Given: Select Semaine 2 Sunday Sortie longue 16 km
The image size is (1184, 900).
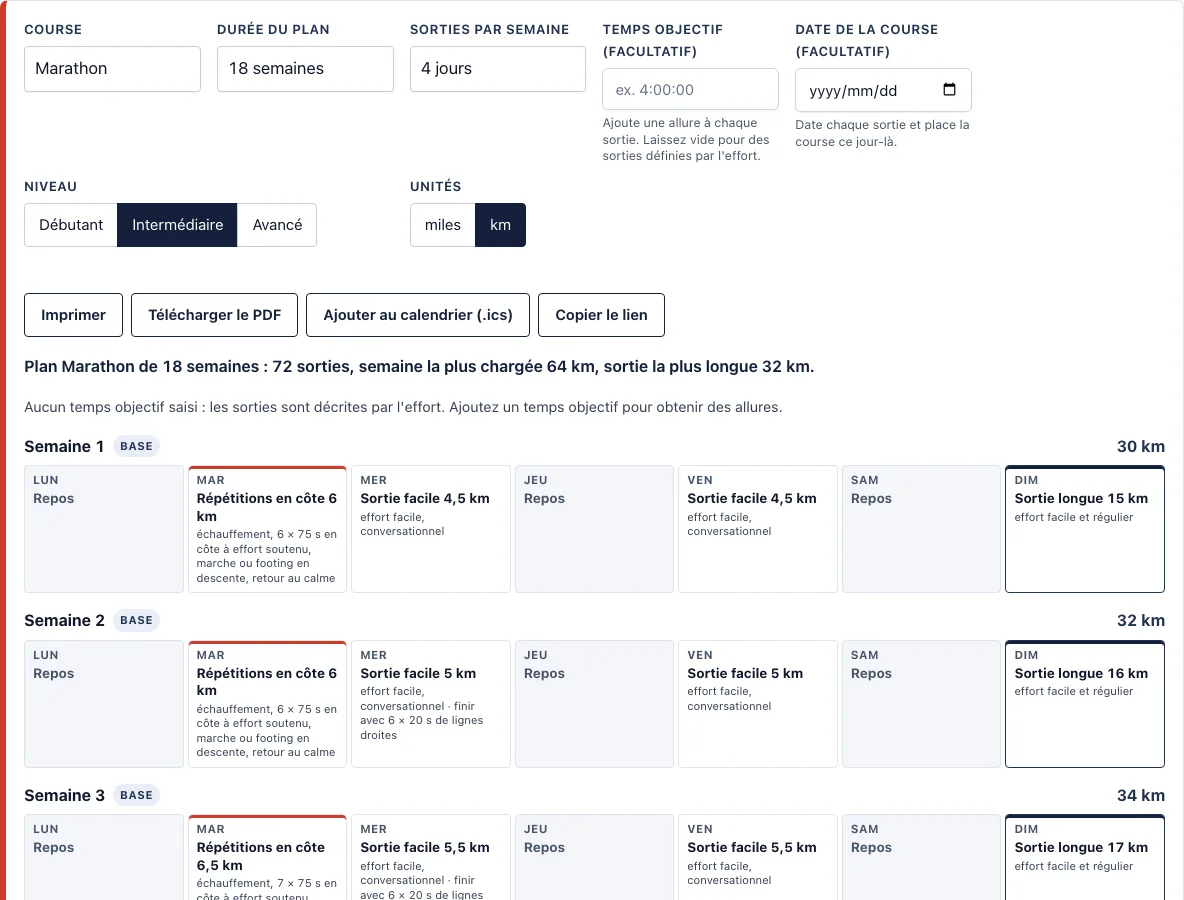Looking at the screenshot, I should (x=1085, y=704).
